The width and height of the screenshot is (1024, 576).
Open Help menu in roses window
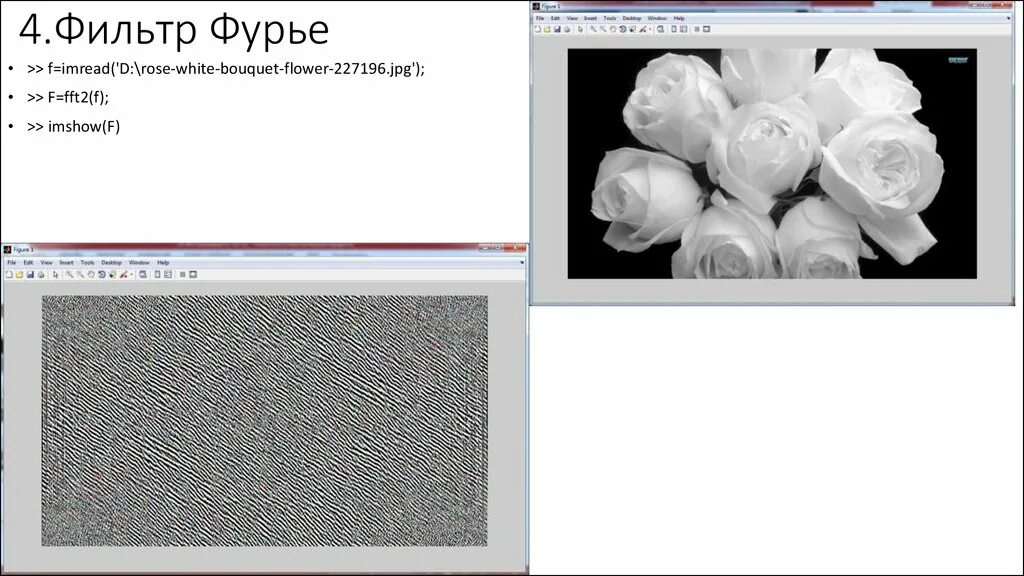[679, 18]
